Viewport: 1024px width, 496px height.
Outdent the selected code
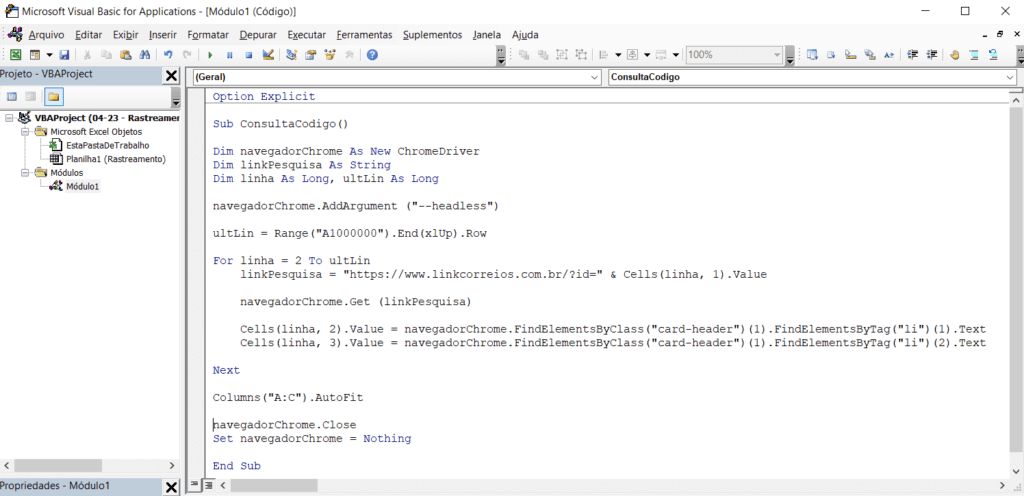coord(932,55)
